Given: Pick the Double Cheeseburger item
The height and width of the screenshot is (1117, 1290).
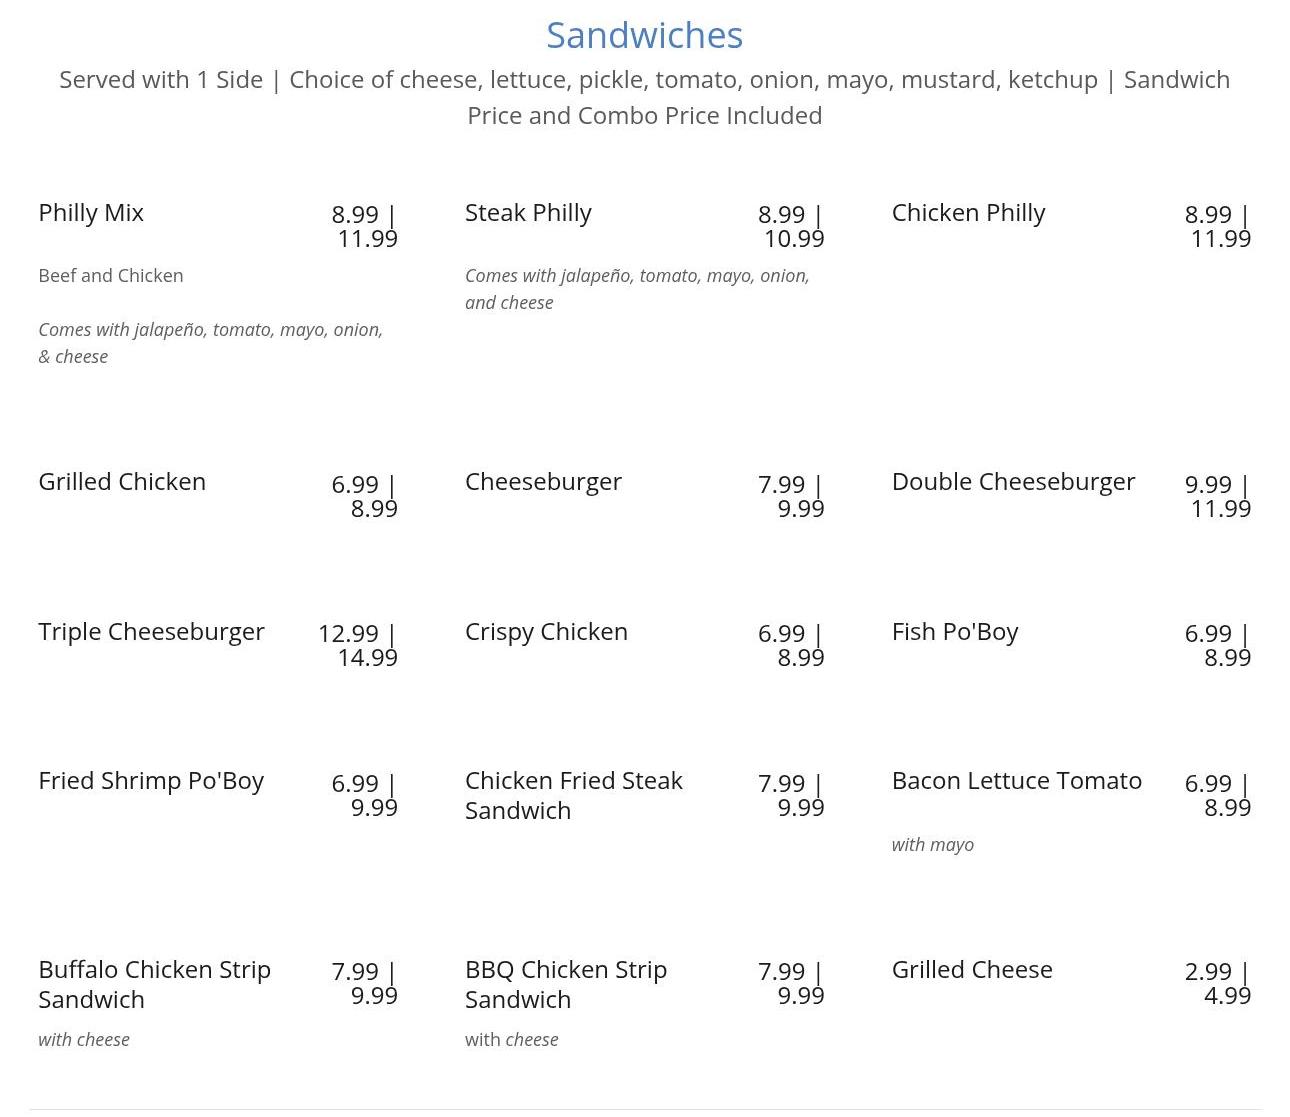Looking at the screenshot, I should 1013,482.
